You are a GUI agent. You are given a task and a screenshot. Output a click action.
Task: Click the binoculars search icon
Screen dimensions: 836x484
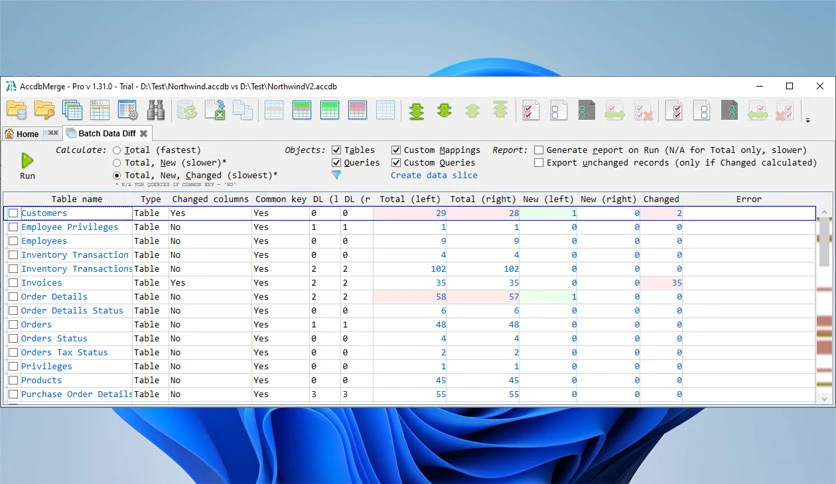point(156,110)
